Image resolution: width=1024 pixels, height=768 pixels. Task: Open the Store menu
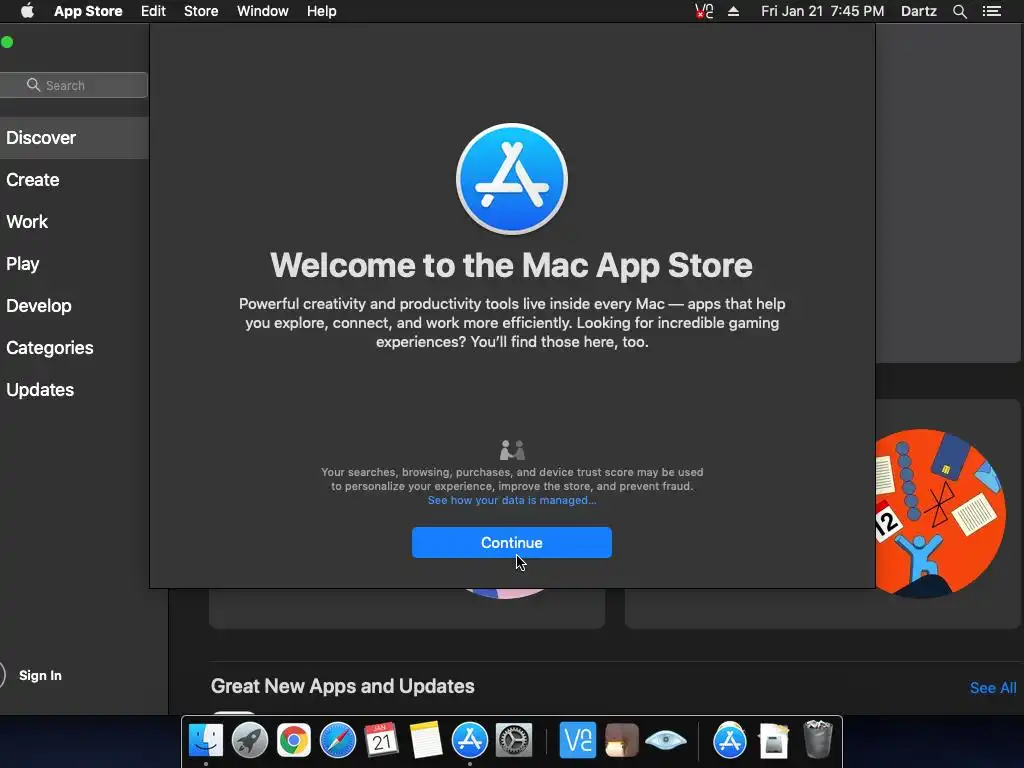pyautogui.click(x=201, y=11)
